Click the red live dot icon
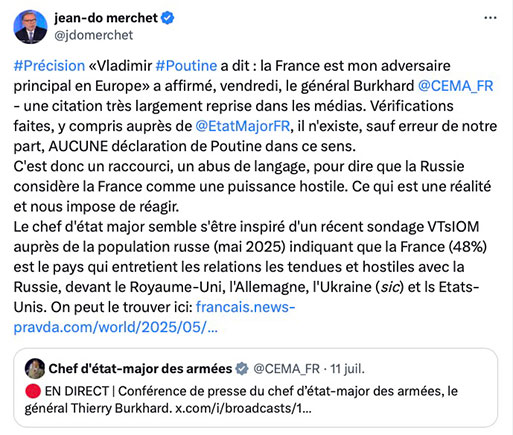Screen dimensions: 513x435 [x=33, y=391]
